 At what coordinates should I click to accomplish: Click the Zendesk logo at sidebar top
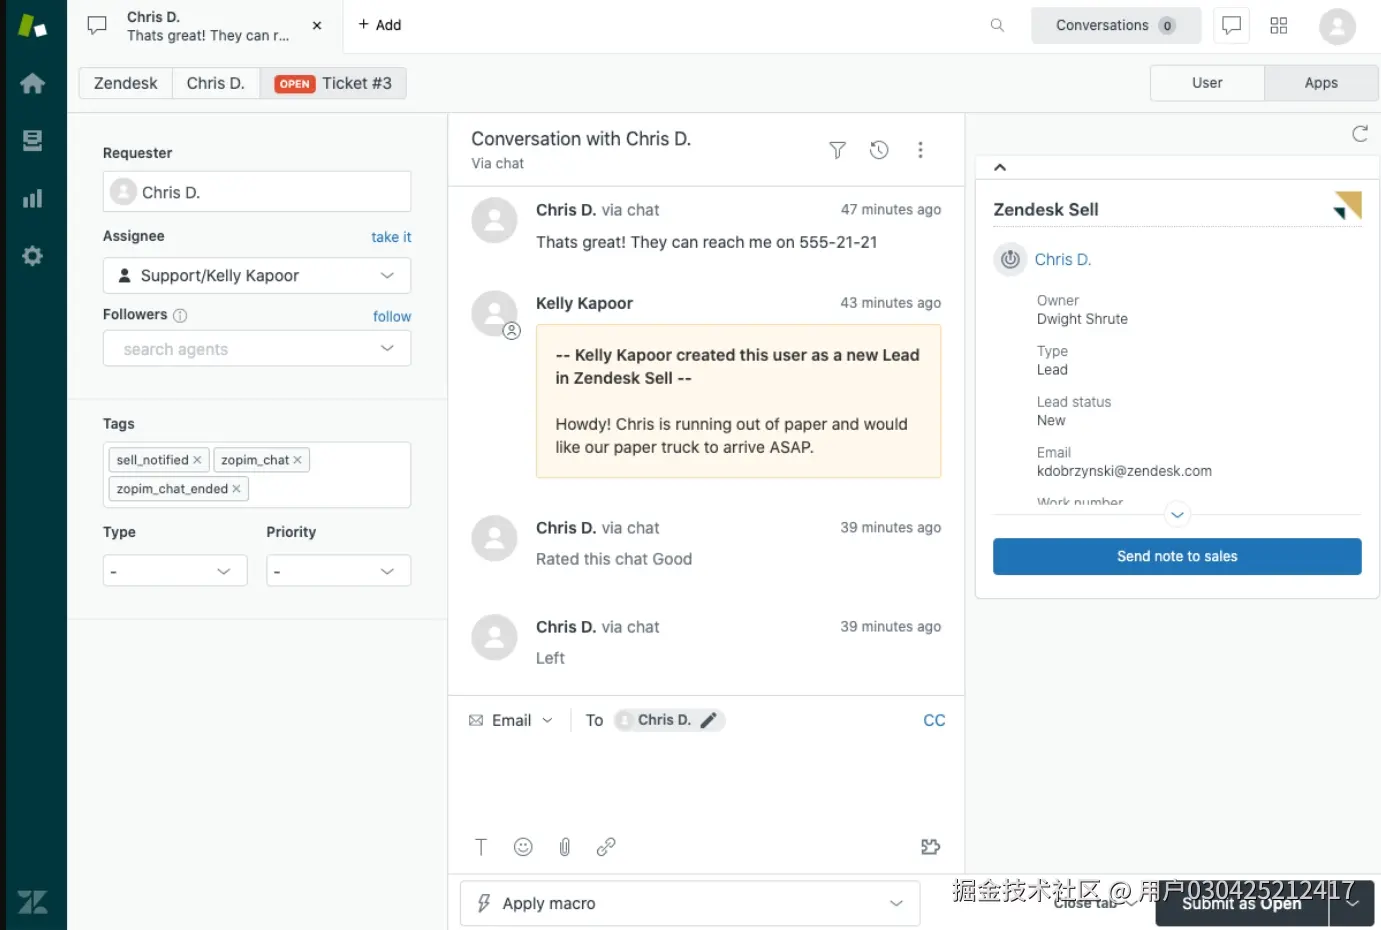pos(33,26)
